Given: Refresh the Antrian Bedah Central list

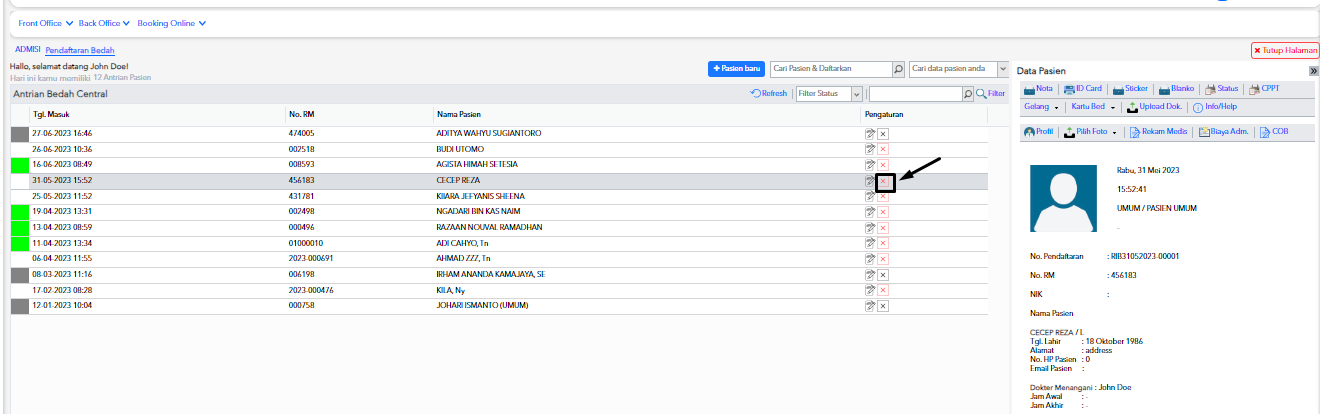Looking at the screenshot, I should pos(769,93).
